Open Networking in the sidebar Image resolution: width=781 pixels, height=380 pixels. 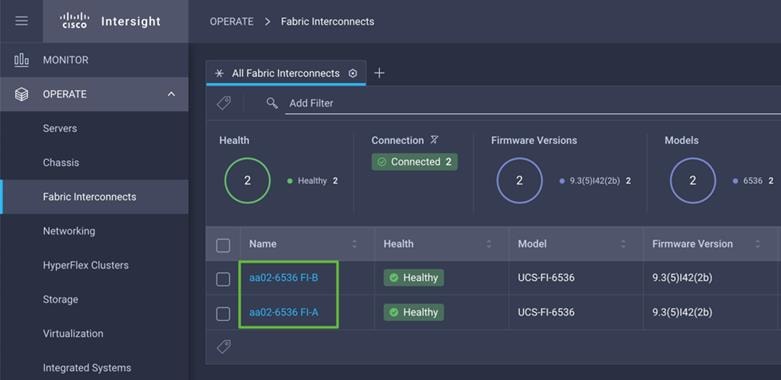[69, 231]
